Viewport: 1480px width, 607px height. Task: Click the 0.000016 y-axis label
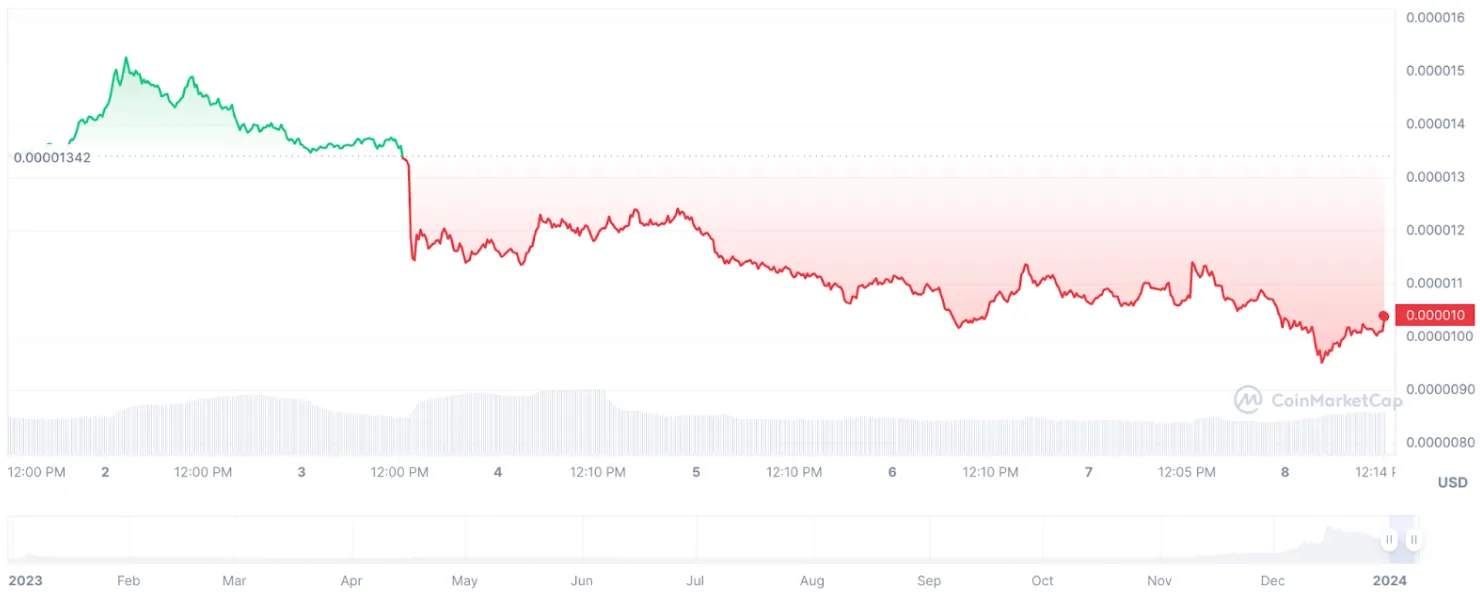pos(1436,17)
